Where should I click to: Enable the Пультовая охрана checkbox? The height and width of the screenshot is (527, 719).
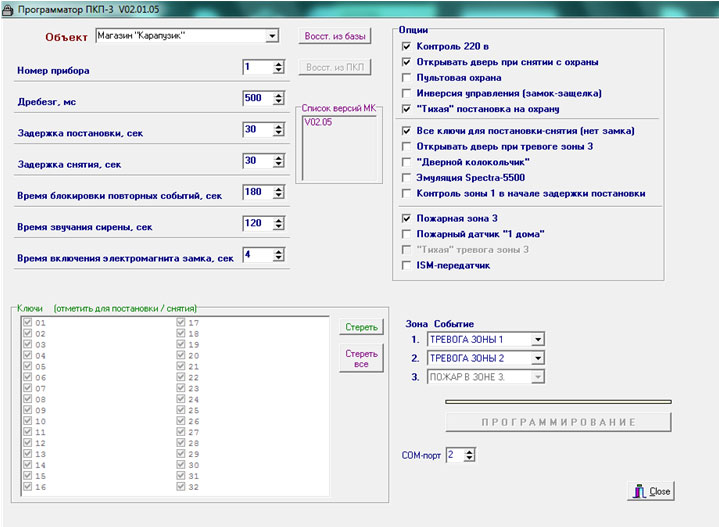406,78
